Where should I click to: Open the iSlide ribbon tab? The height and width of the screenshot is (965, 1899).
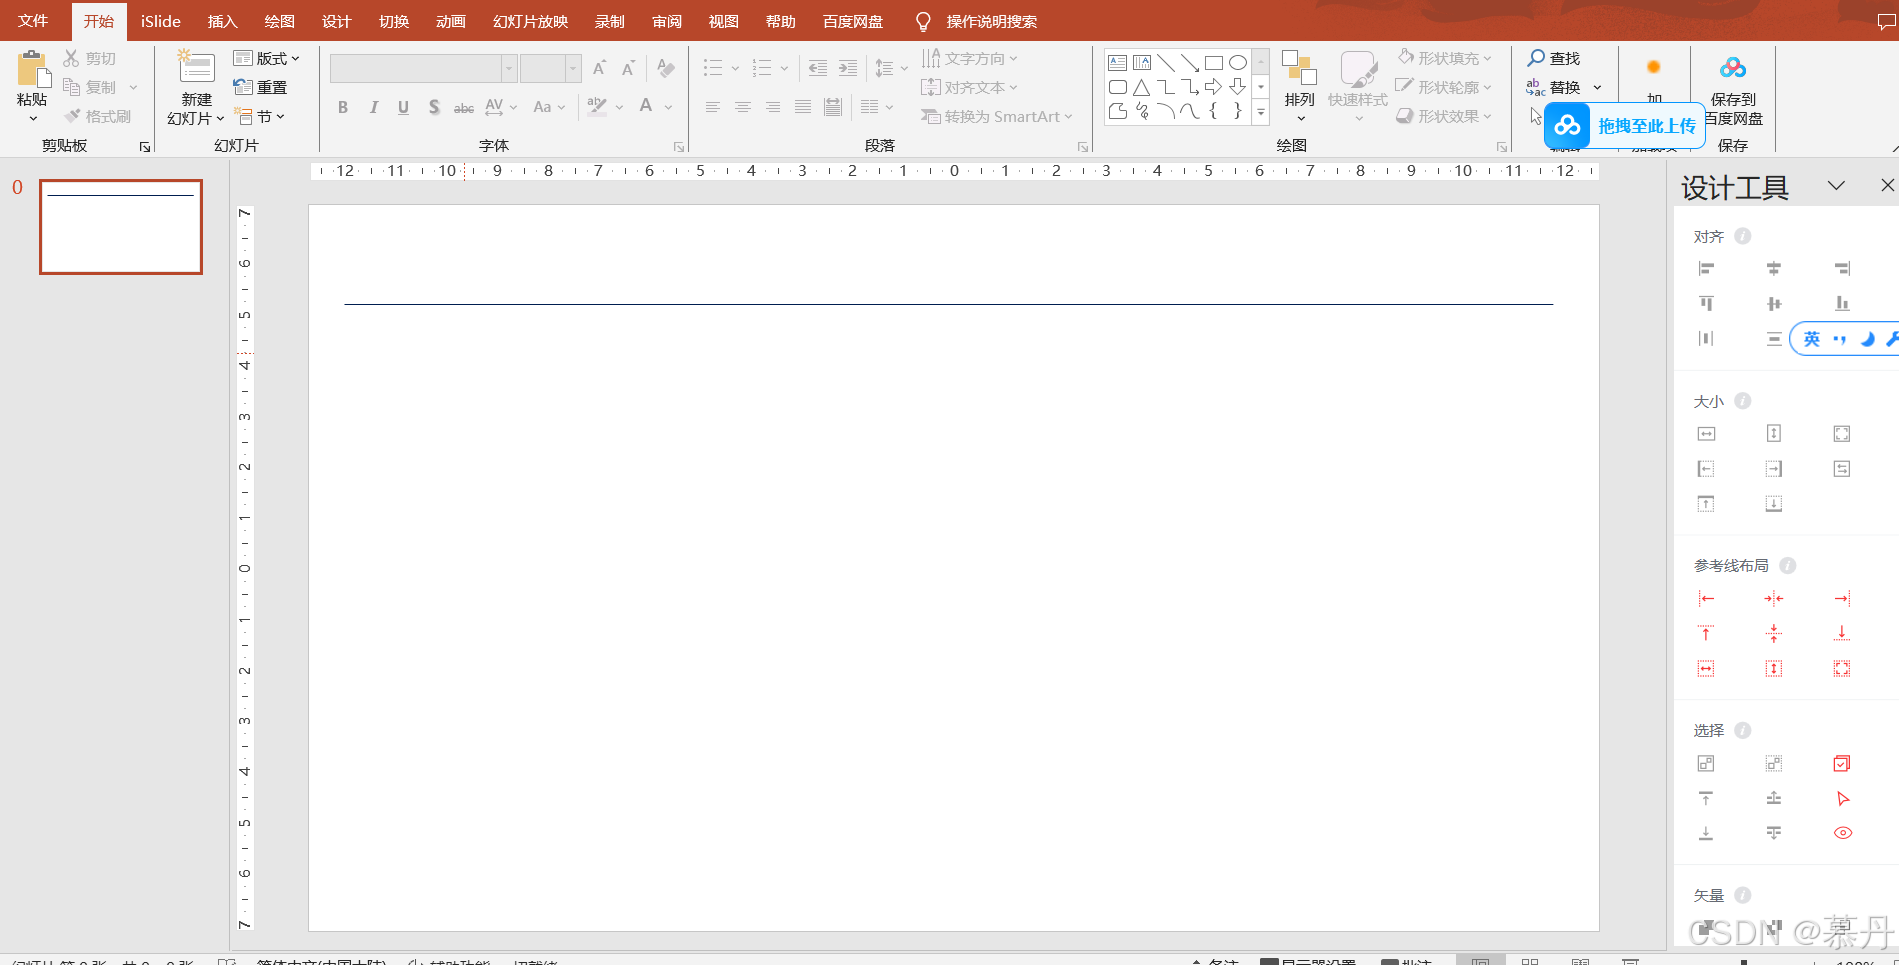[x=160, y=21]
